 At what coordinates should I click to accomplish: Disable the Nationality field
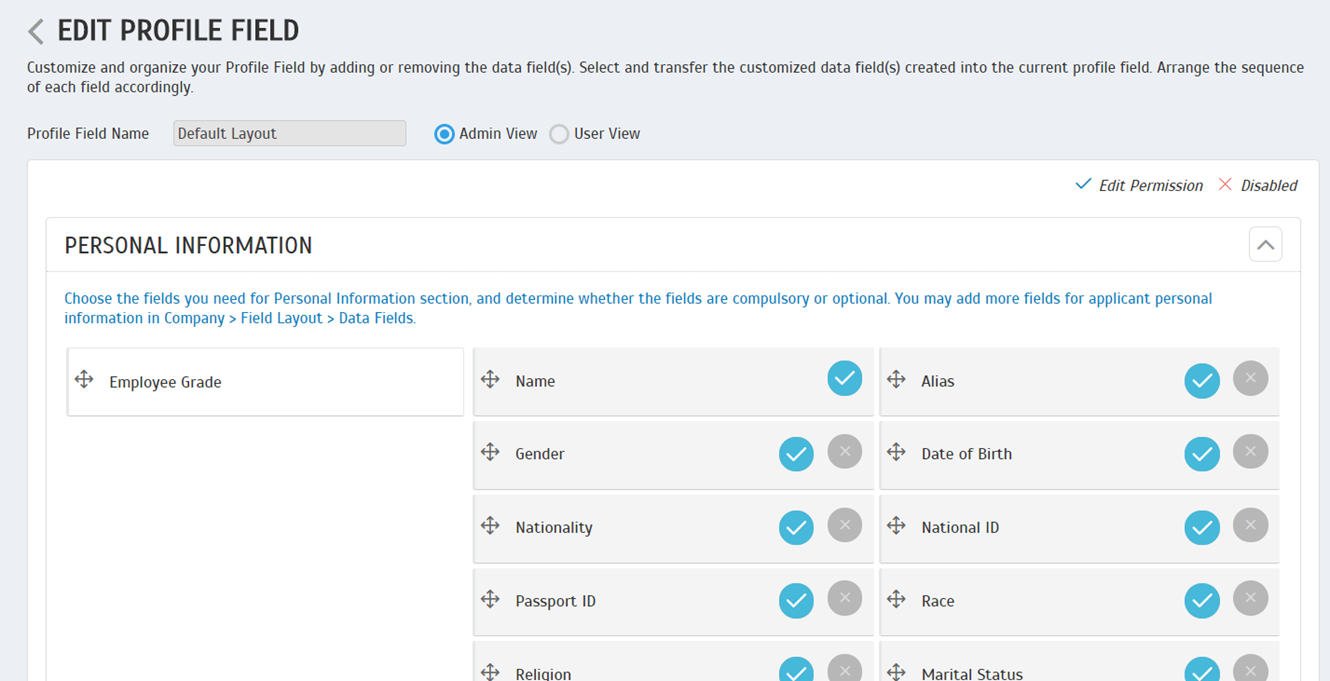pyautogui.click(x=844, y=525)
